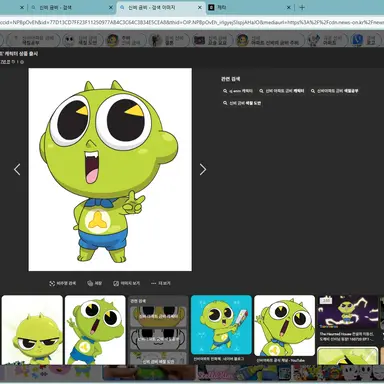Close the '신비 금비 - 검색' tab

[111, 7]
